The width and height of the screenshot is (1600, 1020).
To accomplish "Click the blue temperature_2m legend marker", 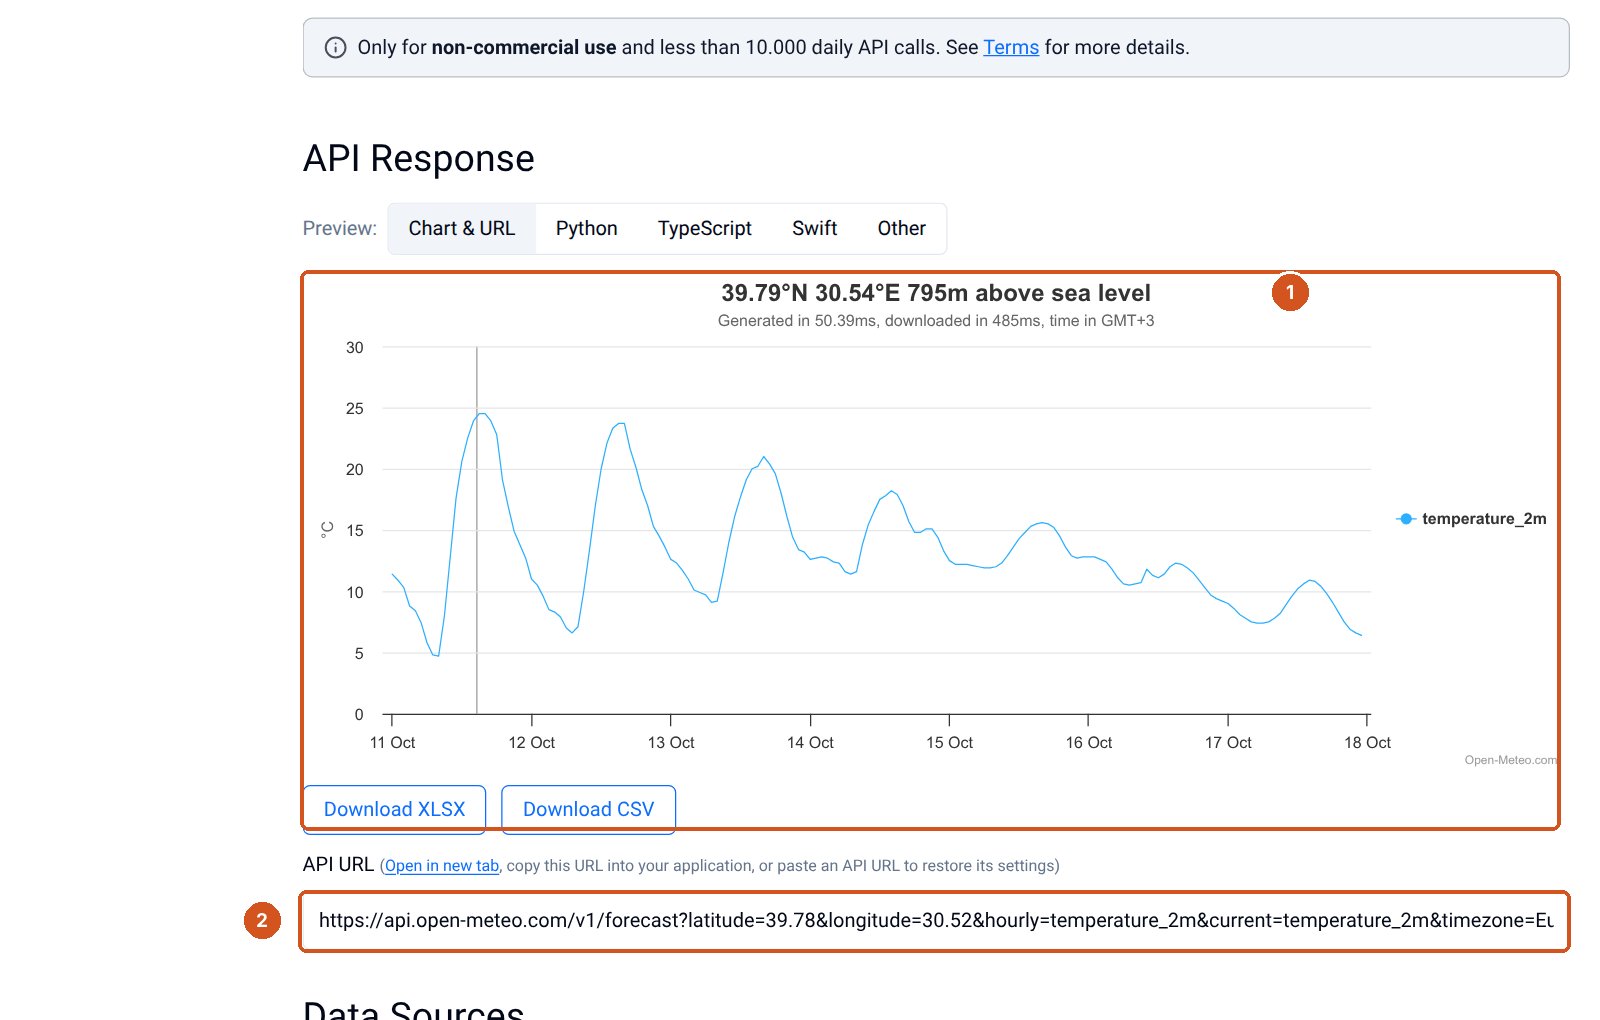I will pyautogui.click(x=1406, y=518).
